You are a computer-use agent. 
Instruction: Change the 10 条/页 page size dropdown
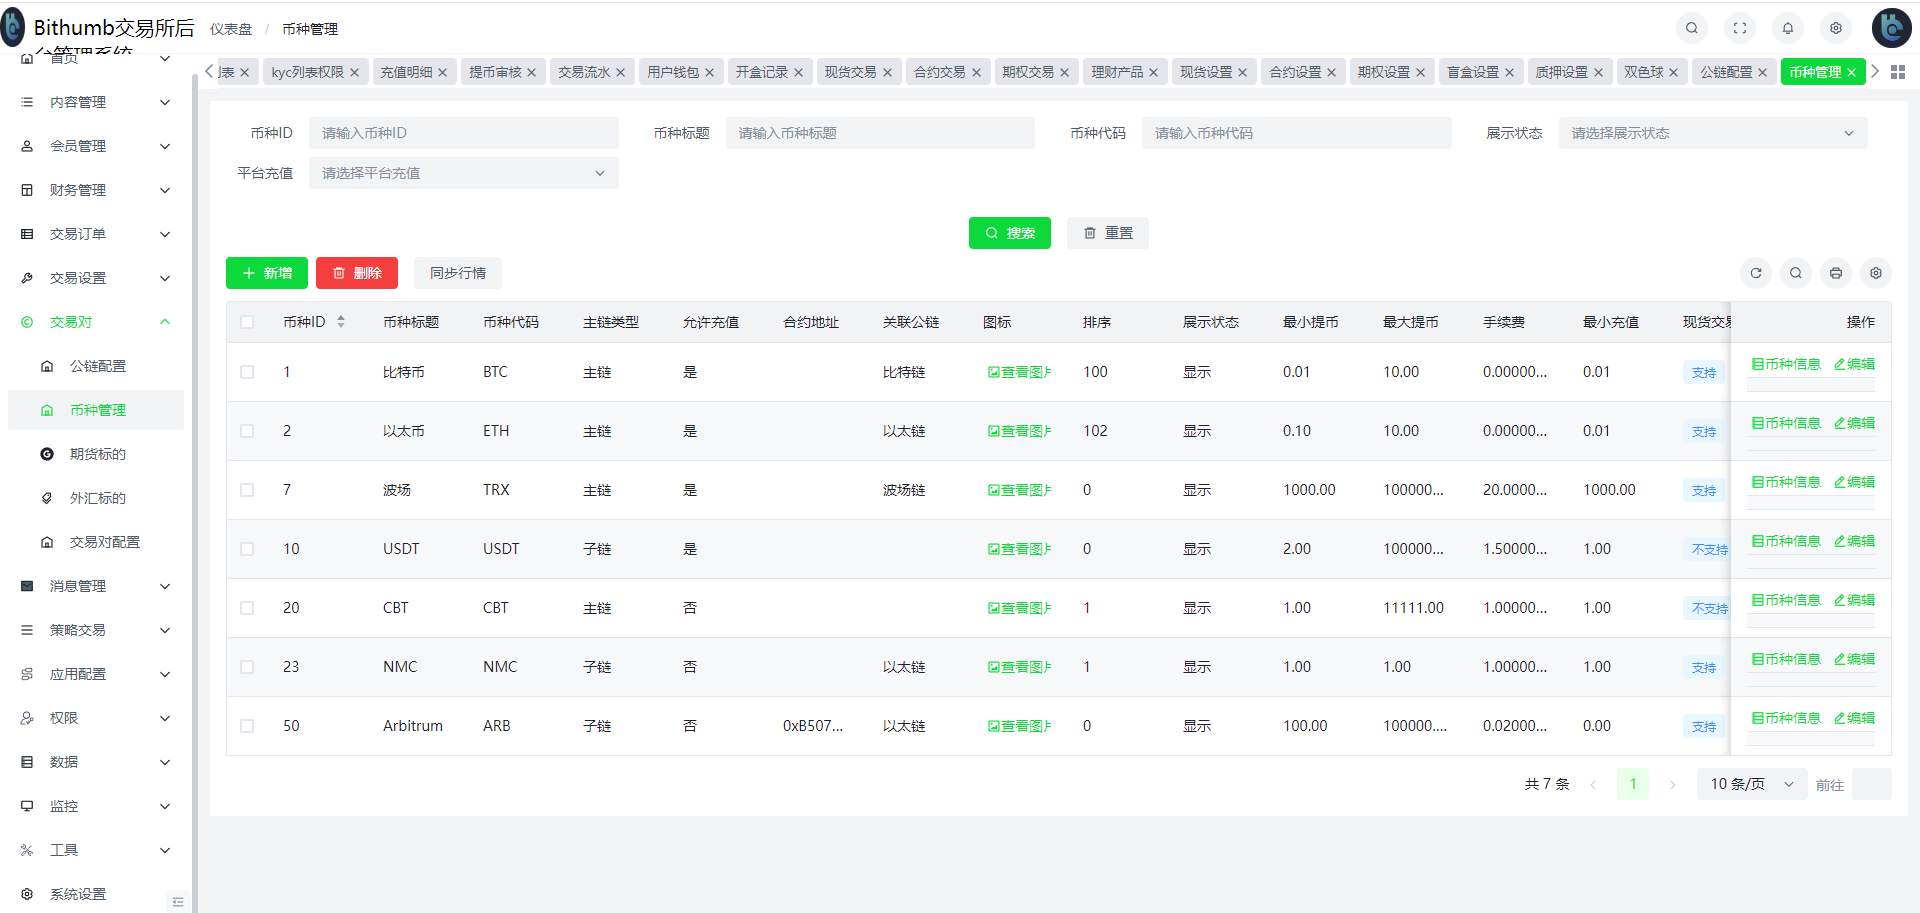click(1751, 784)
